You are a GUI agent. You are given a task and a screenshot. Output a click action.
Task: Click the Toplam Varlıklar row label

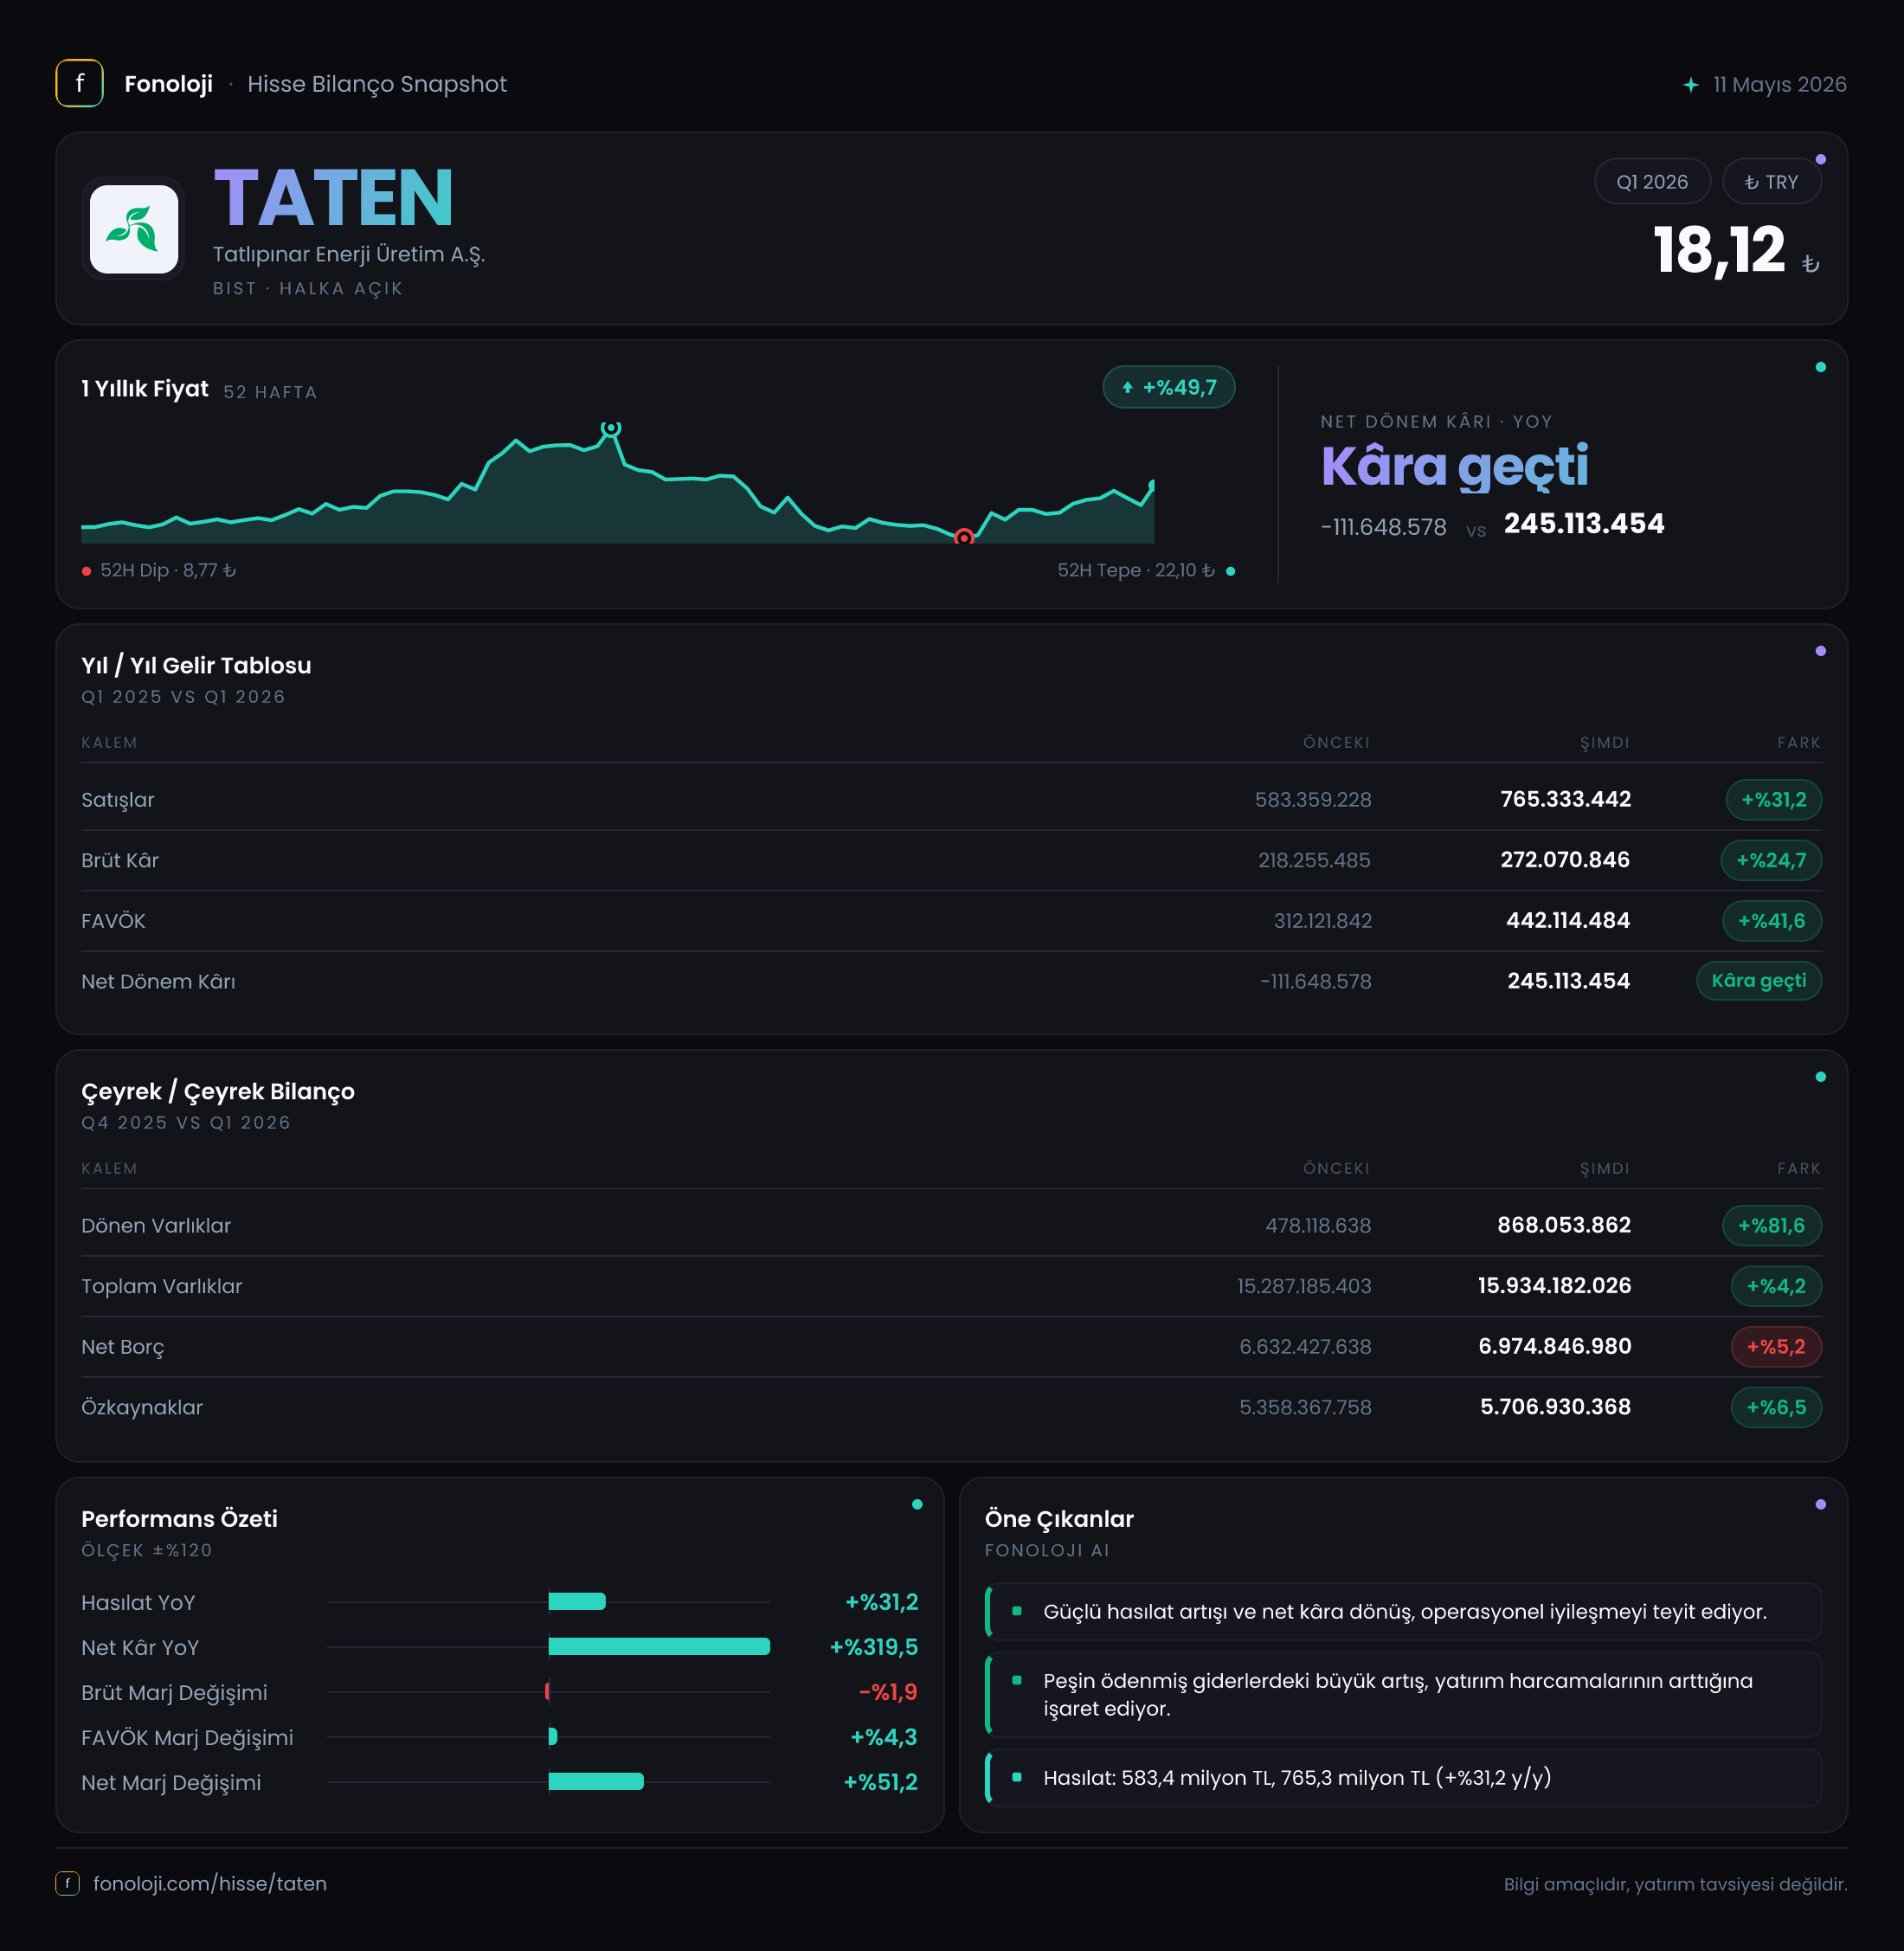[x=162, y=1286]
